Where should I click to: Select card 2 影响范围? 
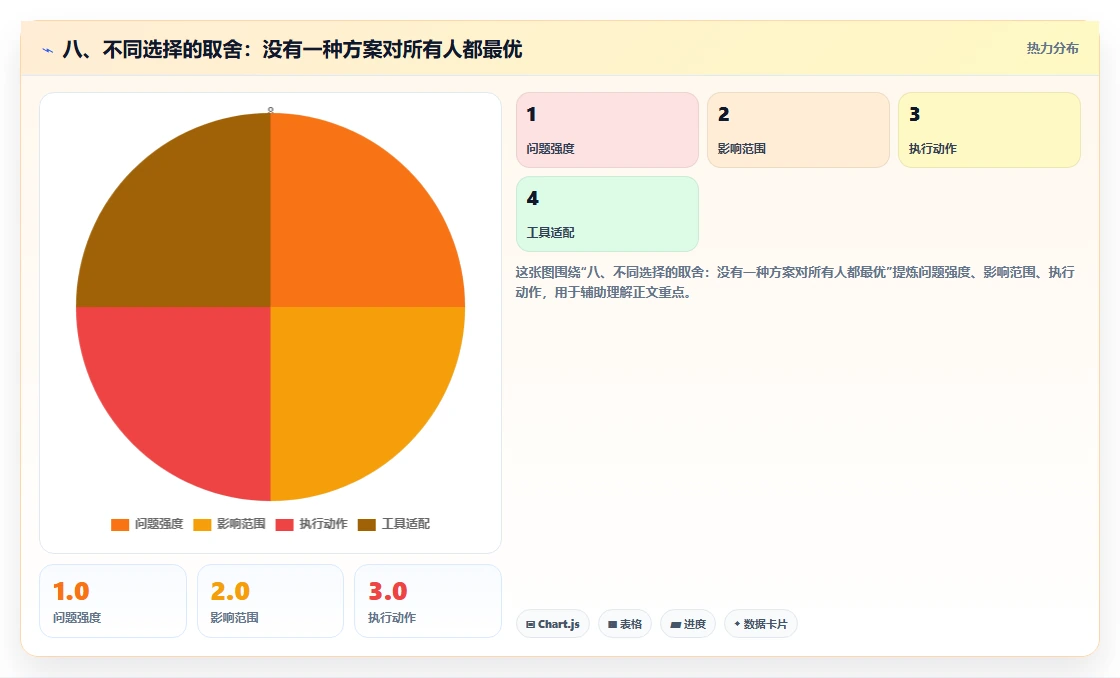click(x=799, y=130)
